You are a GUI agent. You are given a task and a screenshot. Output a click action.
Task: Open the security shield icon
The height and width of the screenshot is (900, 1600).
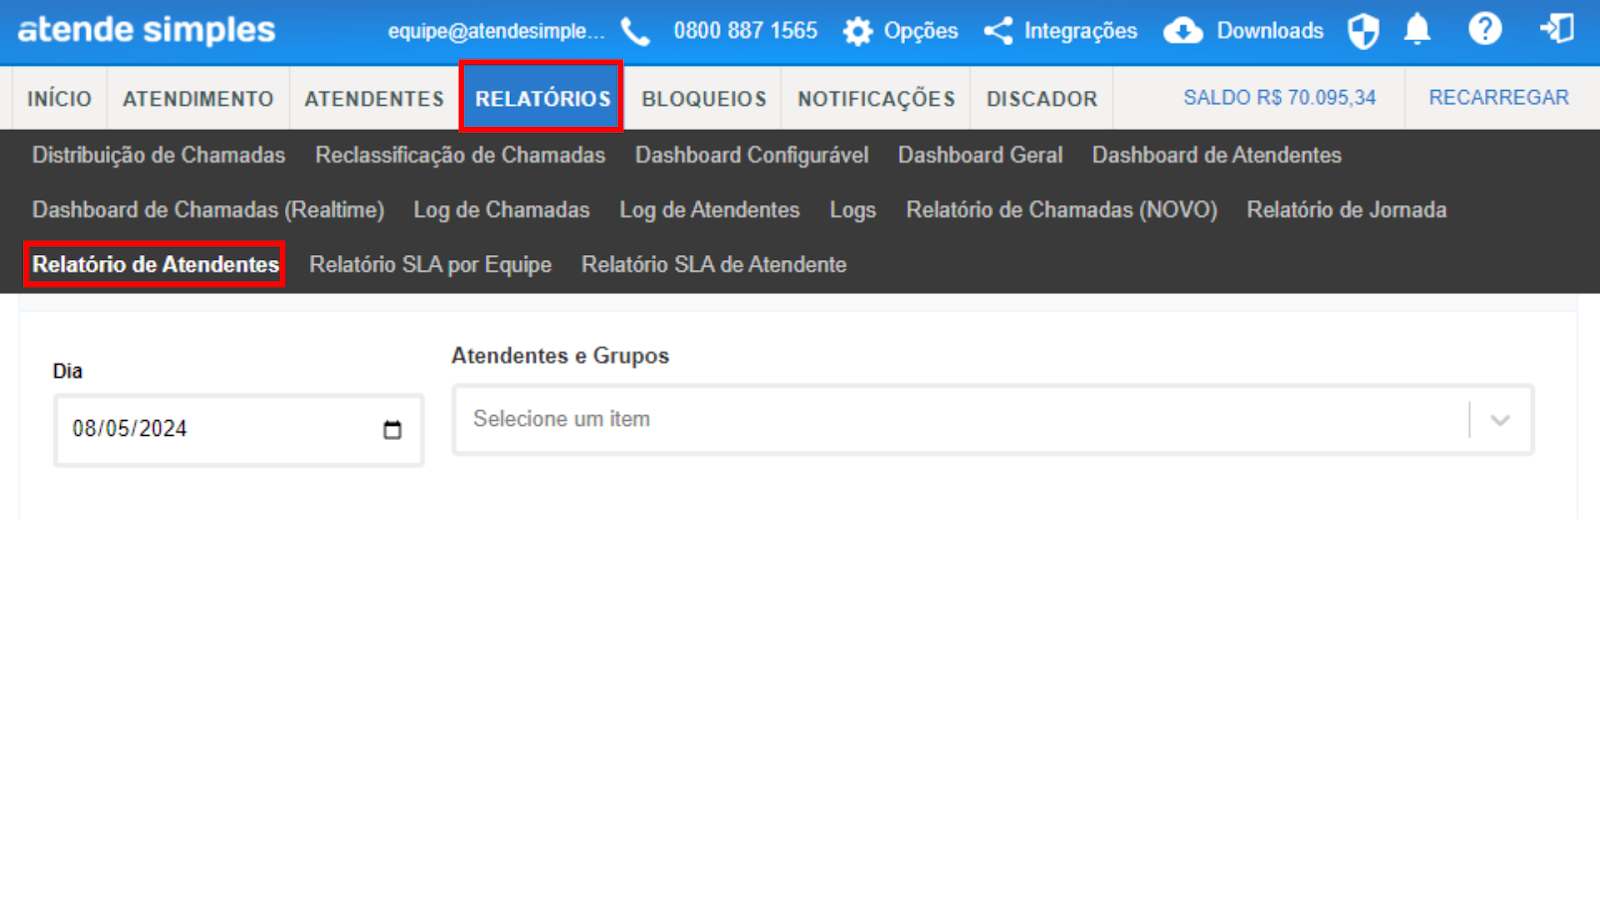coord(1363,31)
